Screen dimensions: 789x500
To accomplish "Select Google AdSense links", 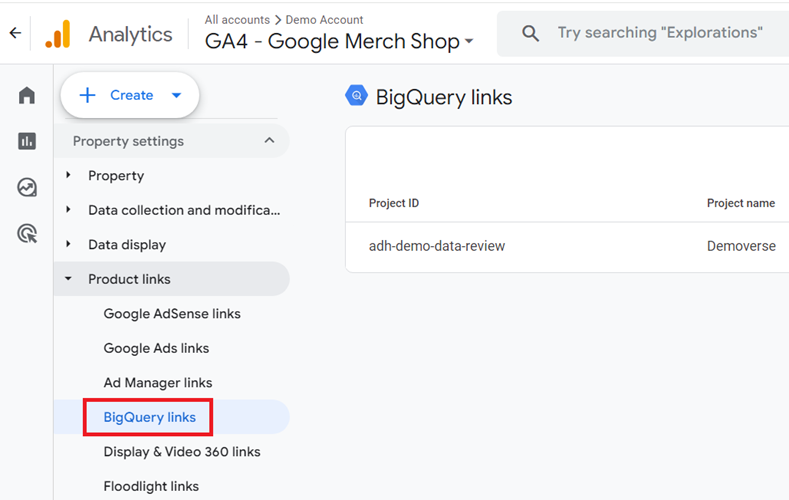I will coord(172,314).
